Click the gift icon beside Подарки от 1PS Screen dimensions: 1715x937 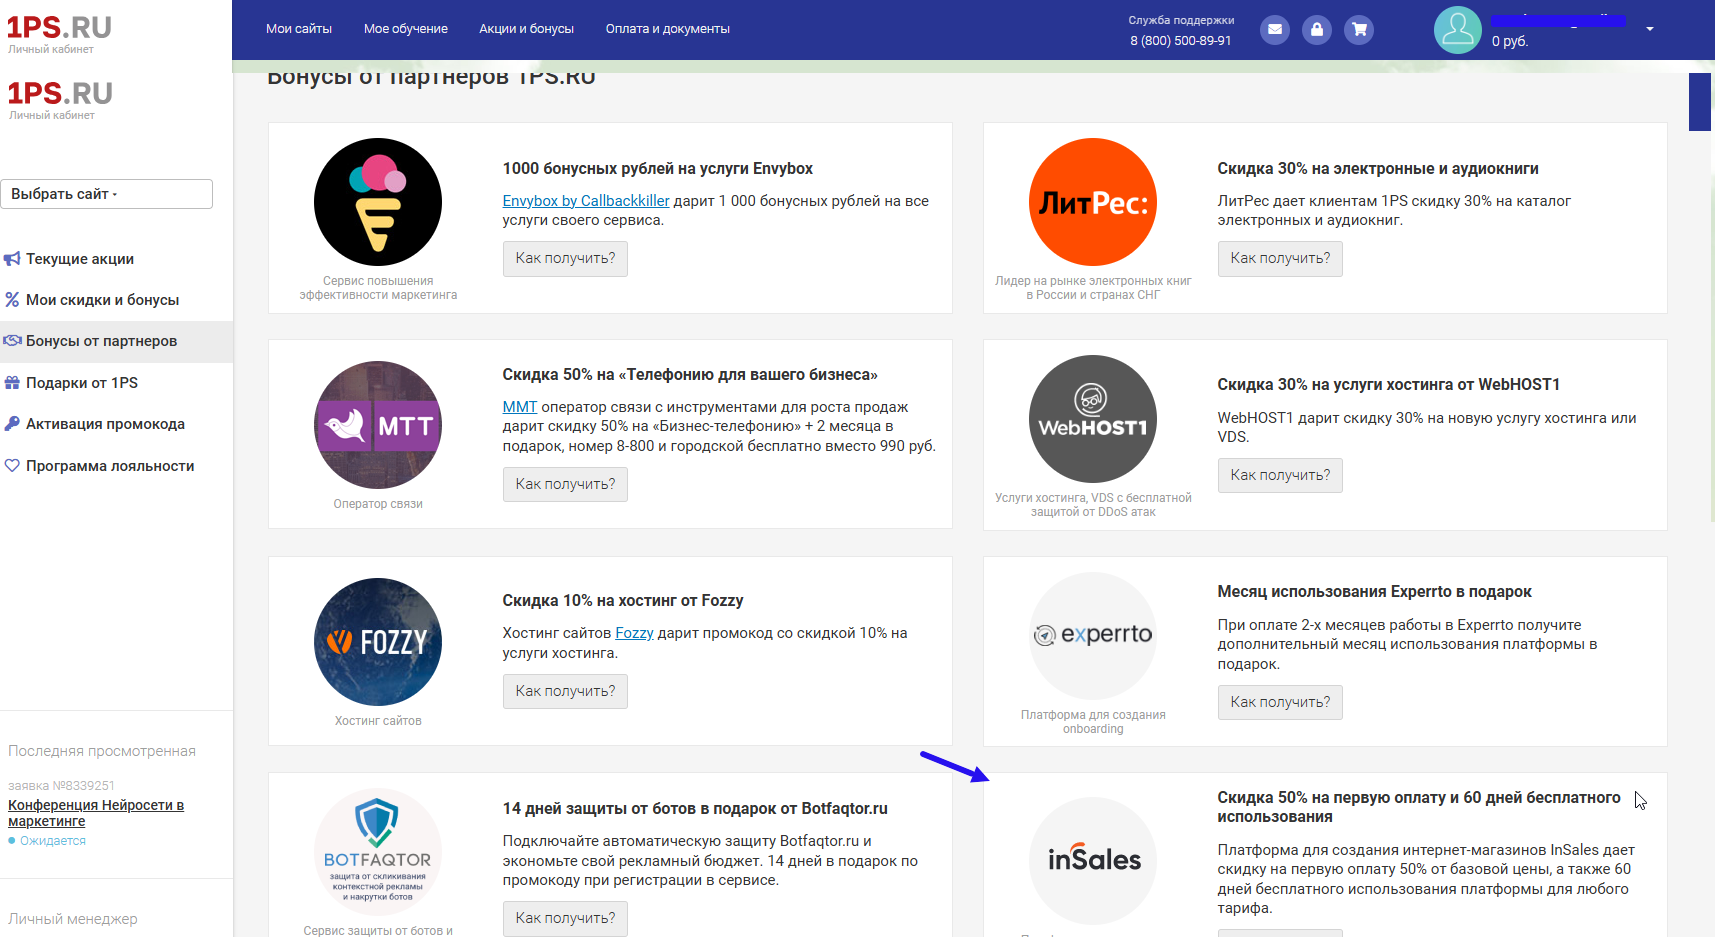[12, 383]
